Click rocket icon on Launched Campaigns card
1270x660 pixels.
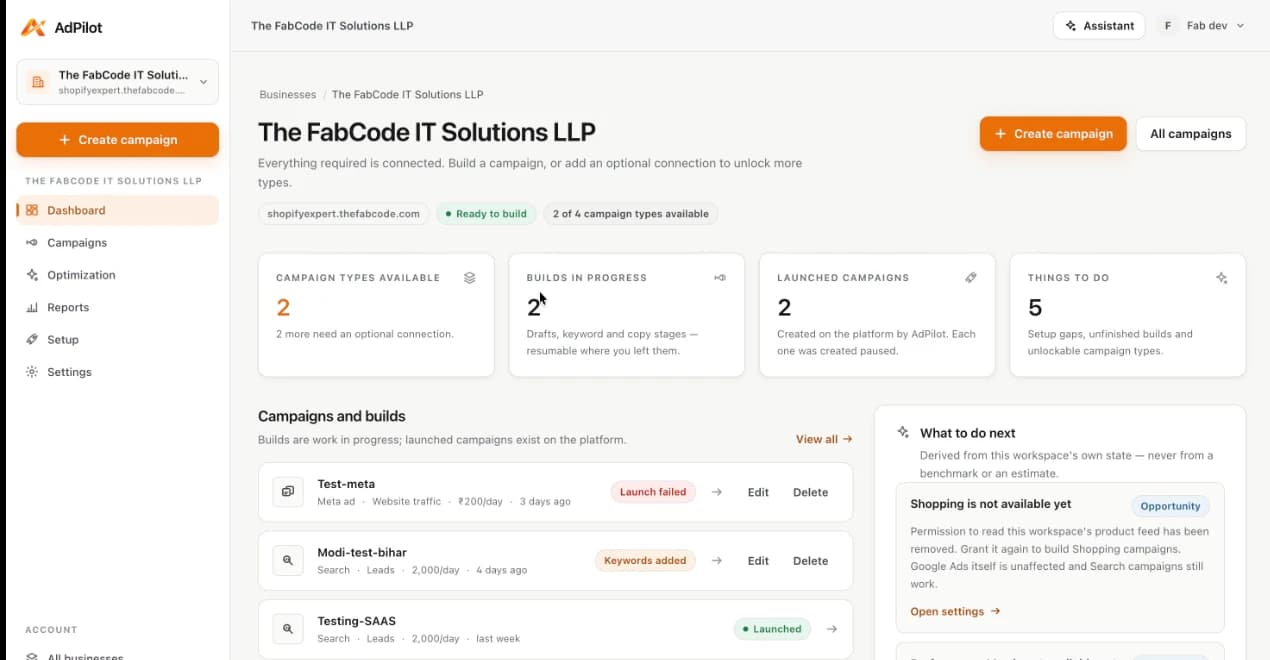pos(971,278)
